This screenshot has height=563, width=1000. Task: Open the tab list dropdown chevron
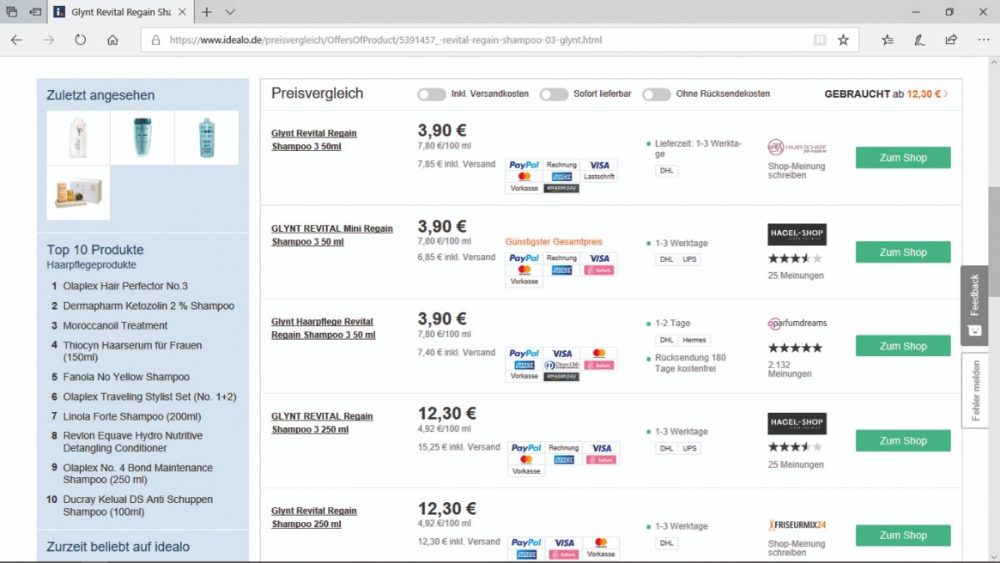[x=230, y=12]
